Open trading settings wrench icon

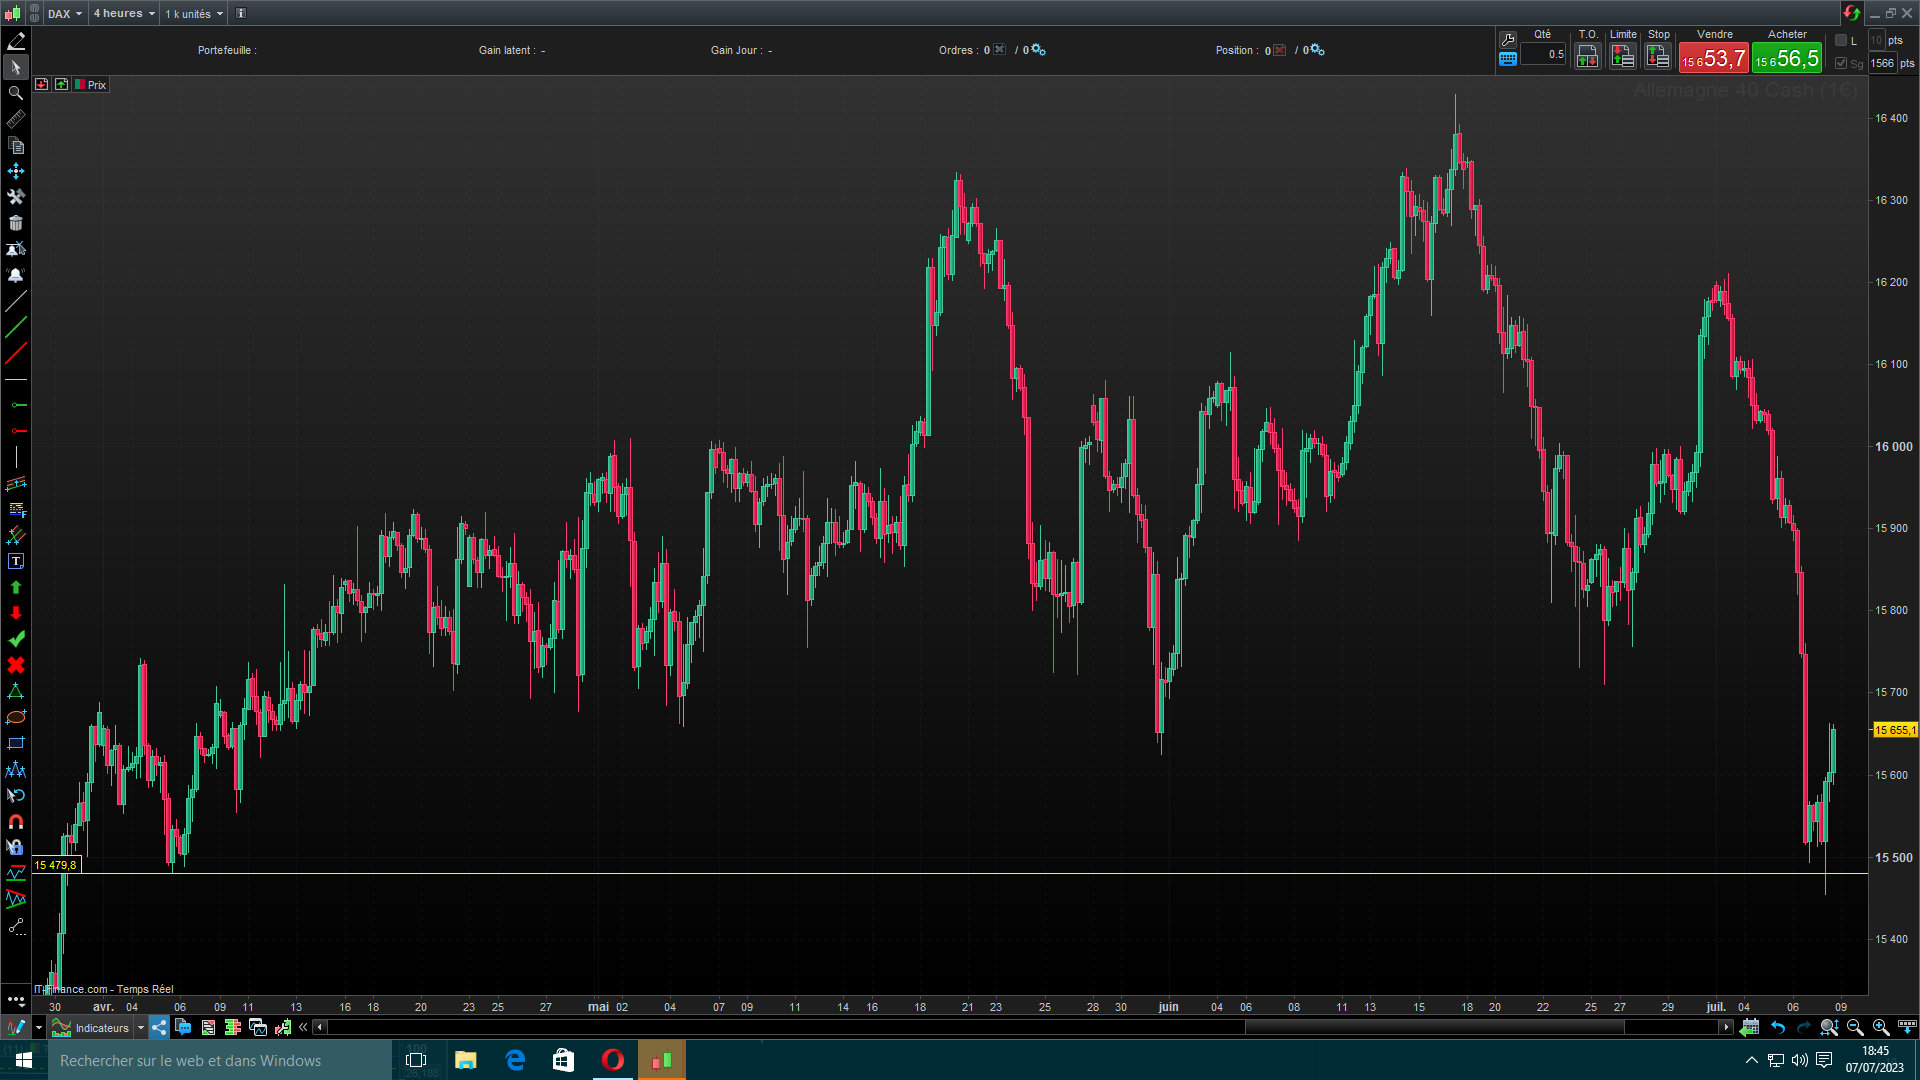point(1508,39)
